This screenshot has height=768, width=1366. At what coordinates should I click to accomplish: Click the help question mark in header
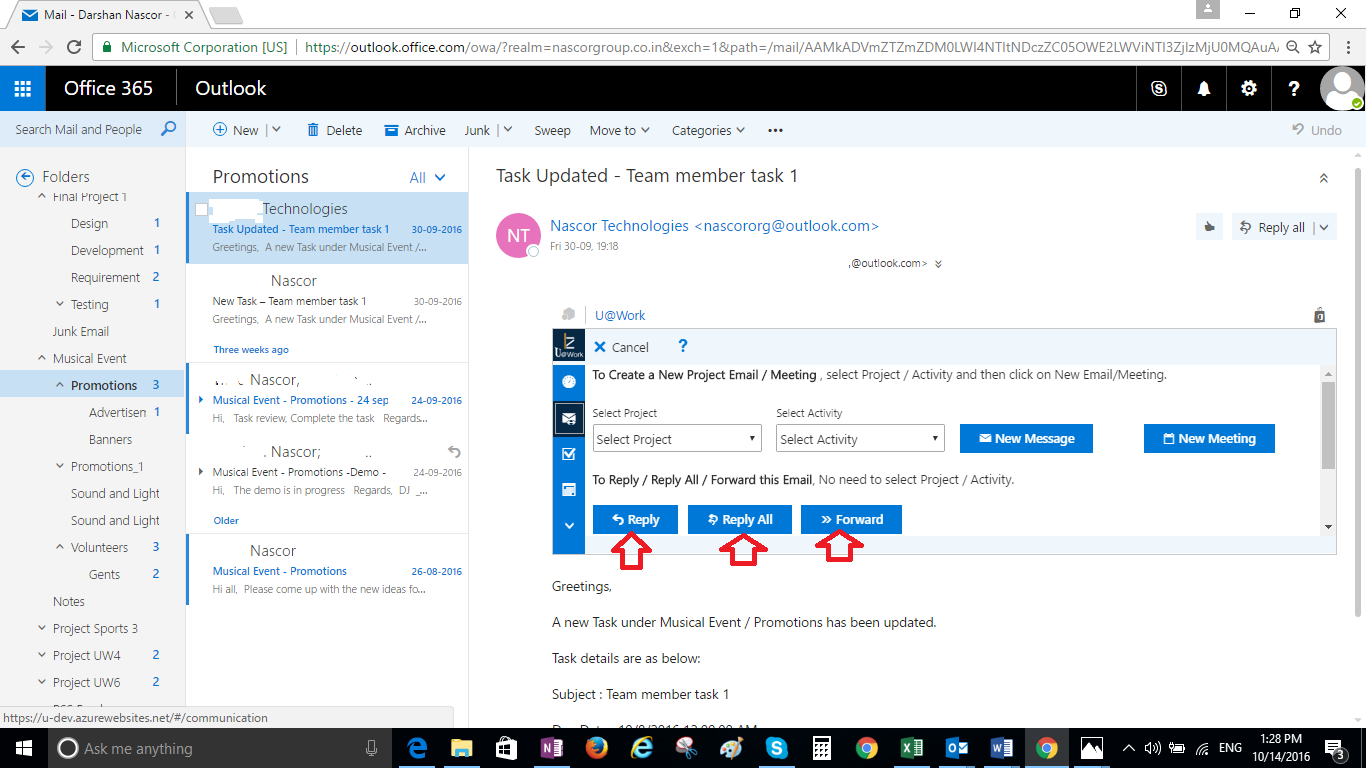click(x=1294, y=88)
